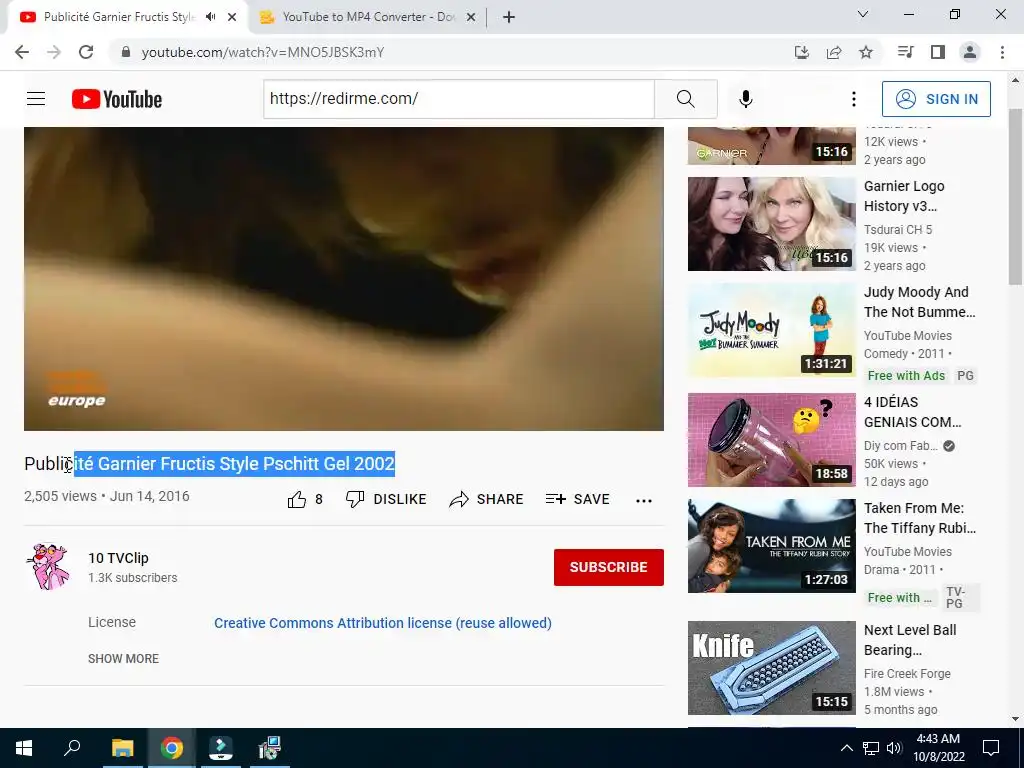This screenshot has height=768, width=1024.
Task: Click the install/download page icon in address bar
Action: (x=801, y=52)
